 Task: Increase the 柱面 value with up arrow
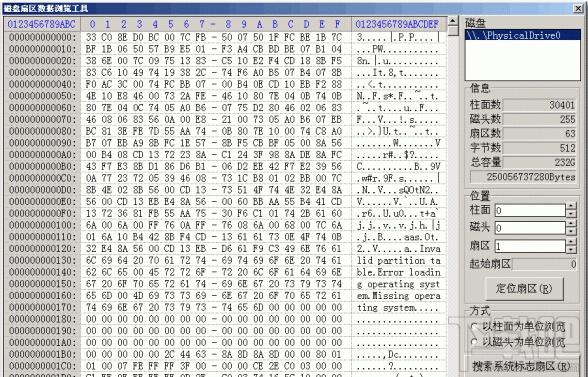point(571,207)
